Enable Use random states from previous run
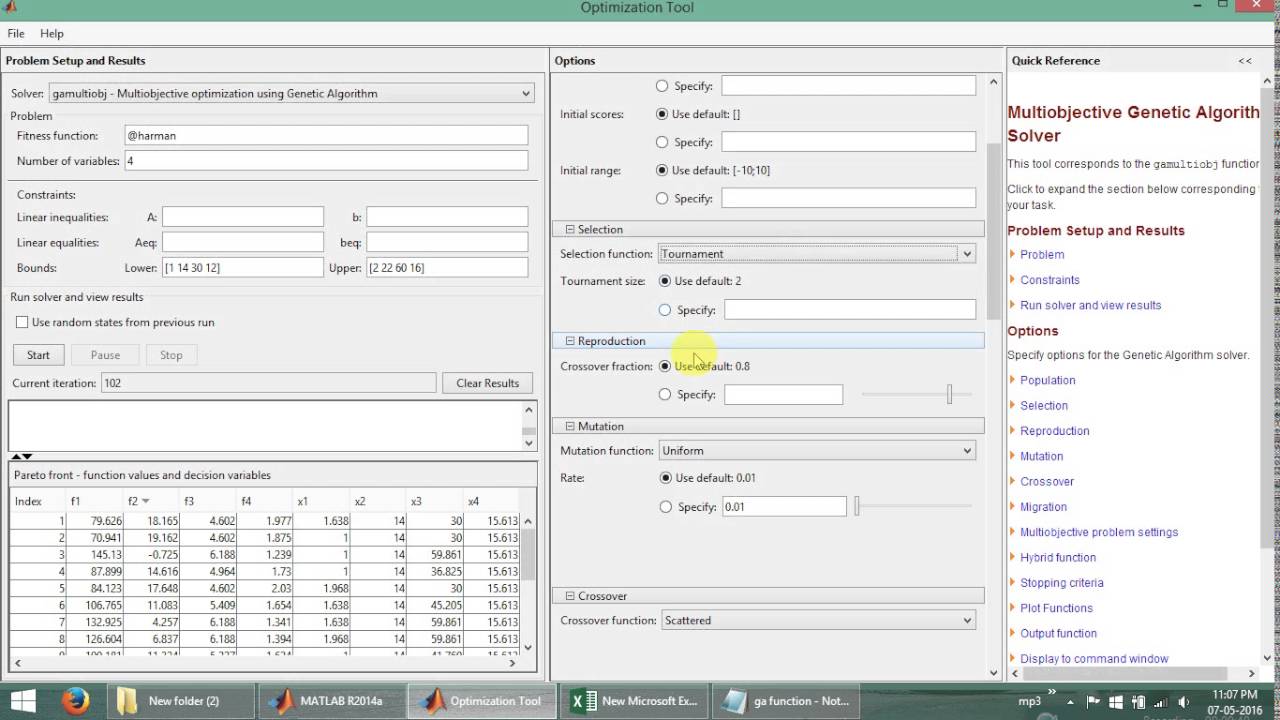 [x=22, y=322]
